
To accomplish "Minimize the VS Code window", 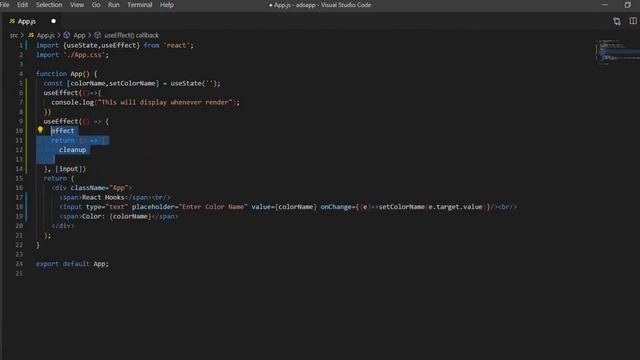I will pos(605,5).
